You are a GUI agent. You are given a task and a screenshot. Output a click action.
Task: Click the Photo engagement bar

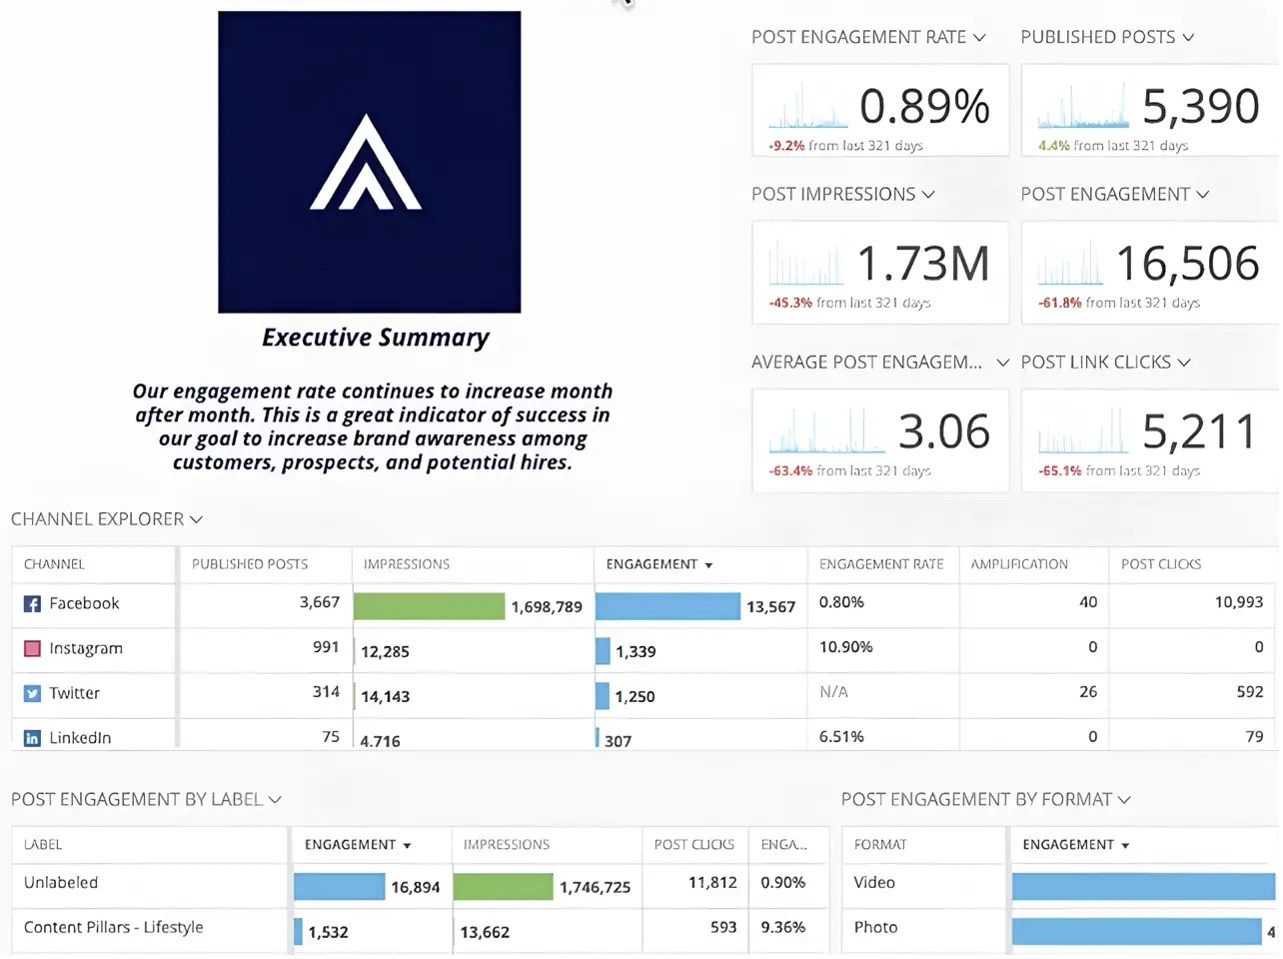coord(1137,933)
